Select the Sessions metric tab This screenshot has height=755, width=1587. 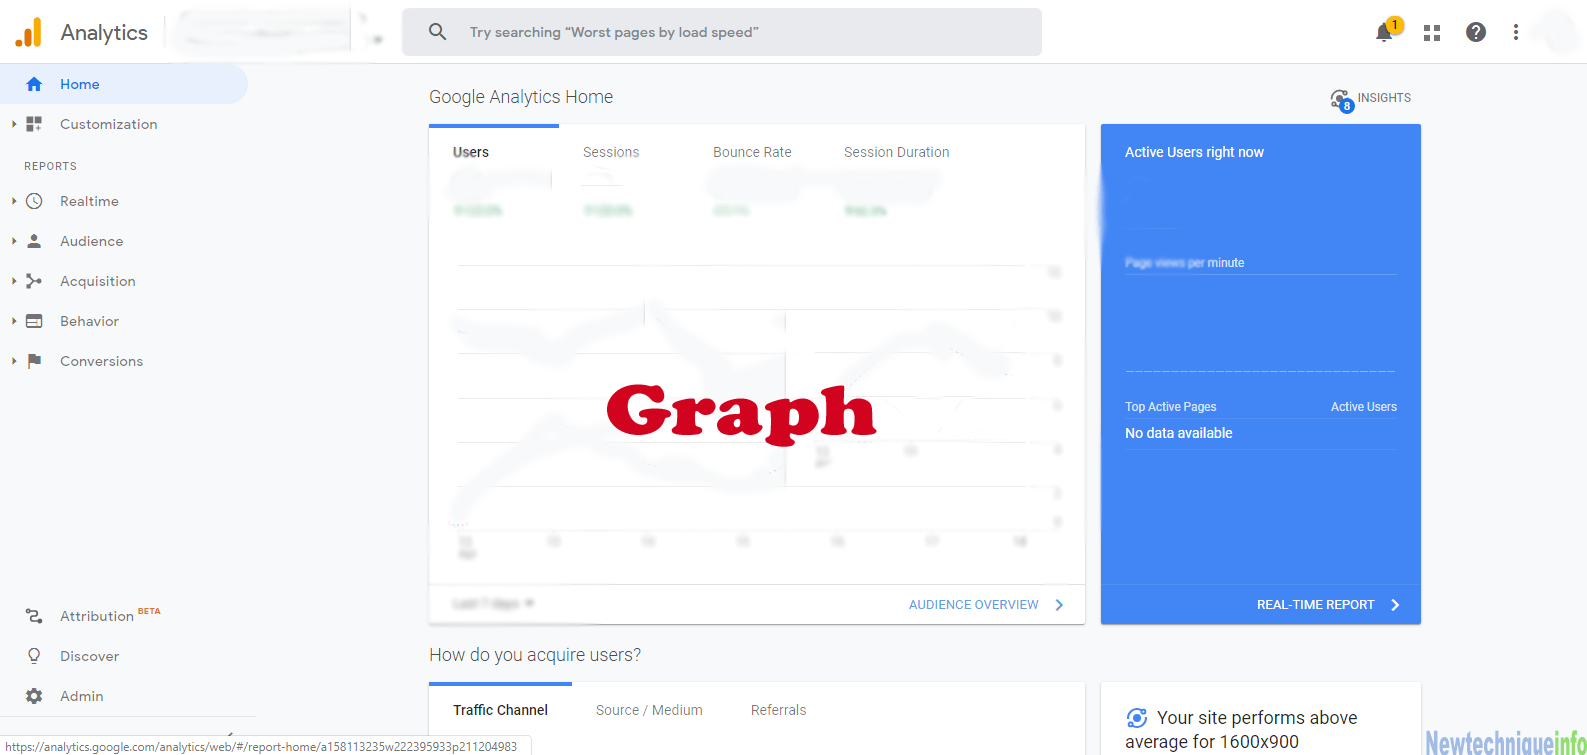[x=611, y=152]
